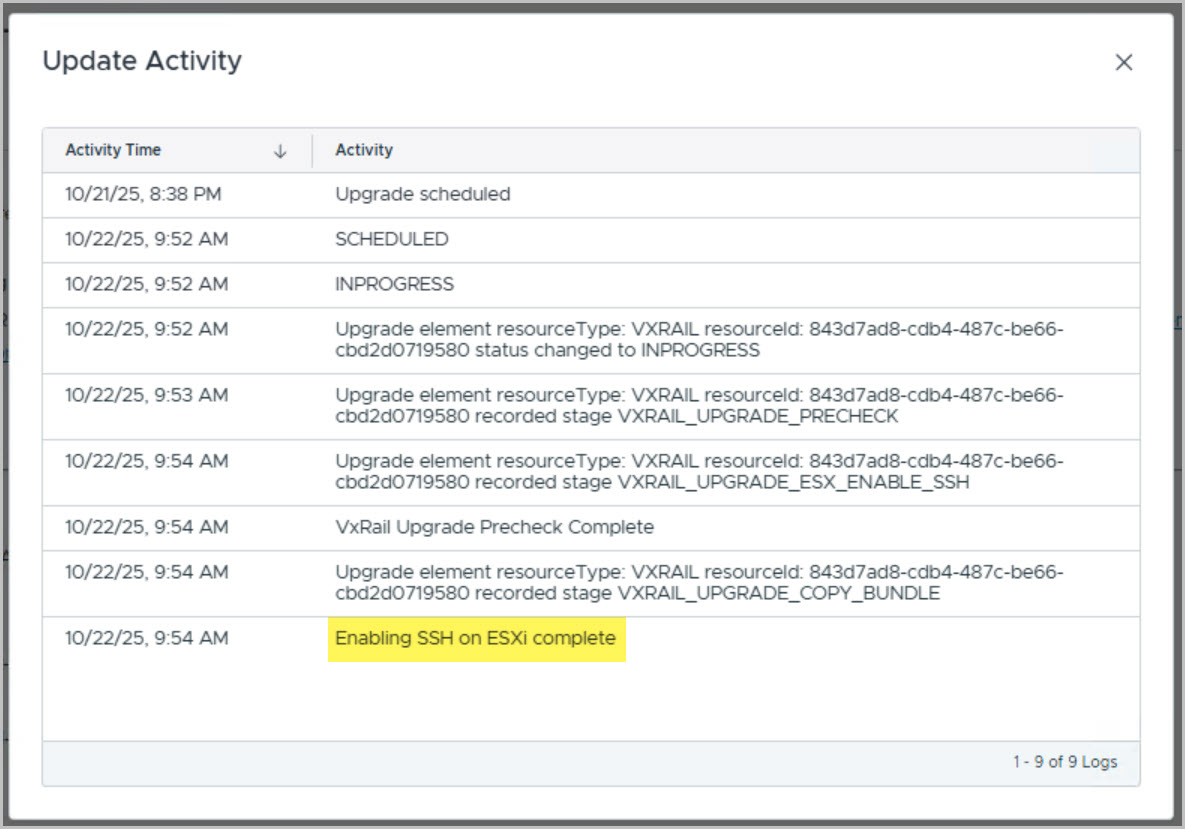Click "VxRail Upgrade Precheck Complete" entry
The width and height of the screenshot is (1185, 829).
pos(494,527)
